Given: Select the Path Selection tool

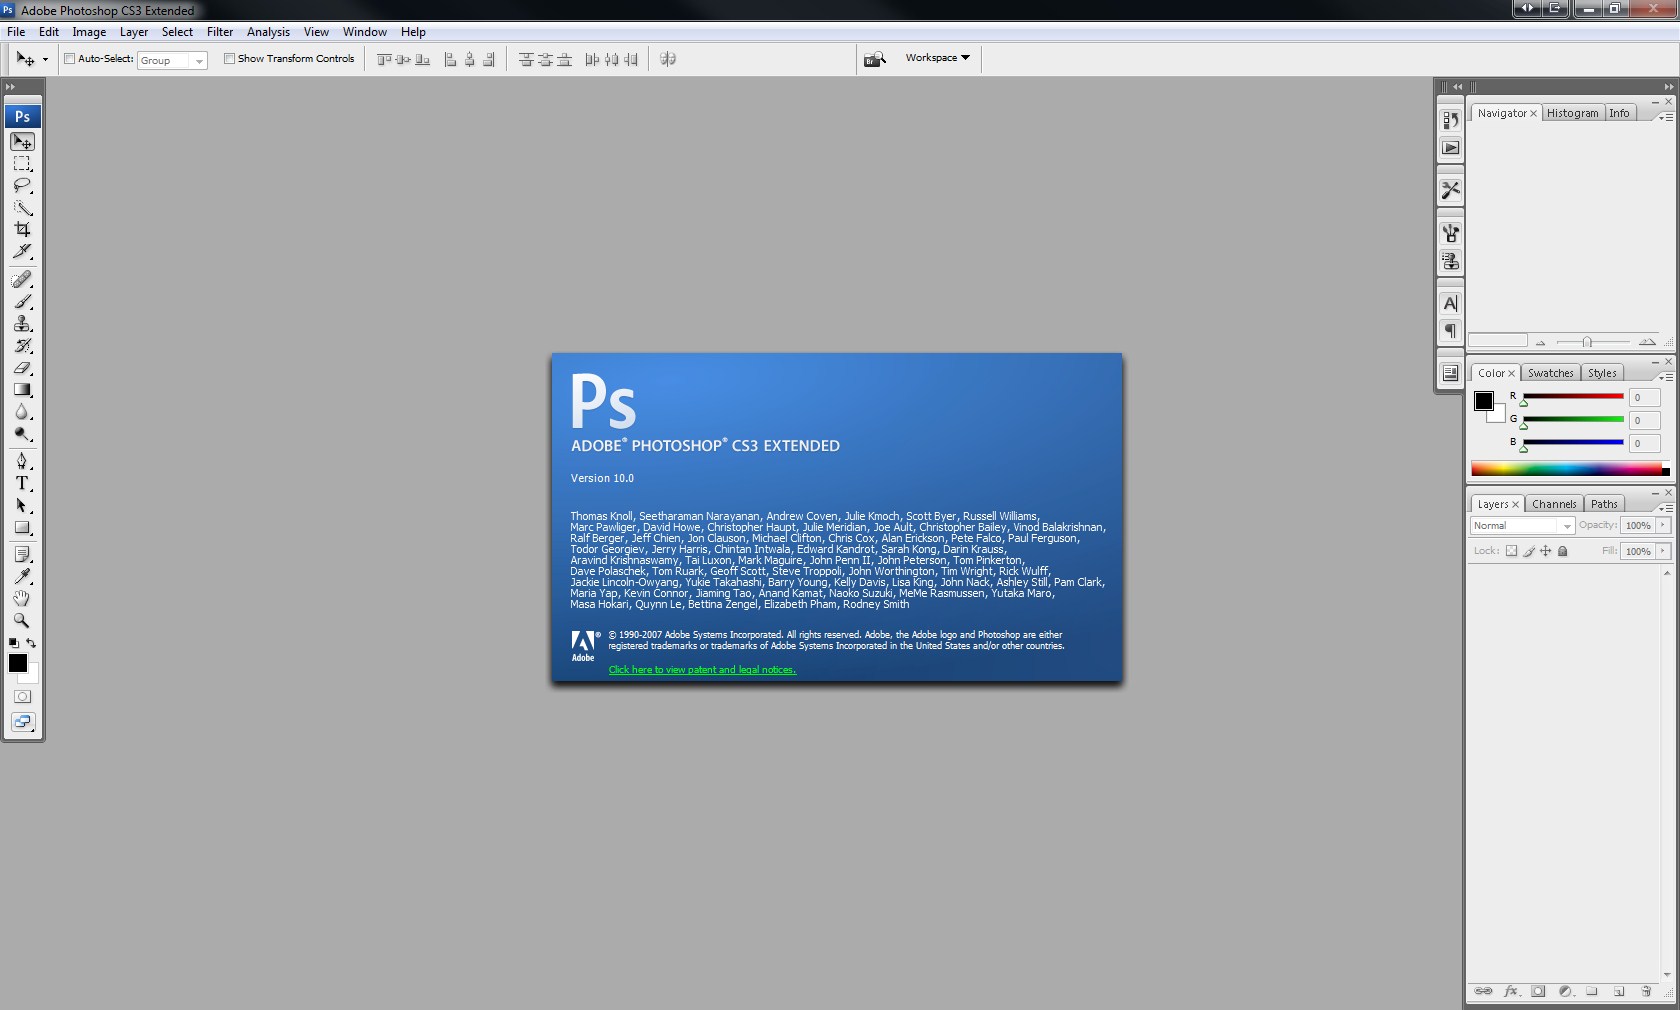Looking at the screenshot, I should click(22, 505).
